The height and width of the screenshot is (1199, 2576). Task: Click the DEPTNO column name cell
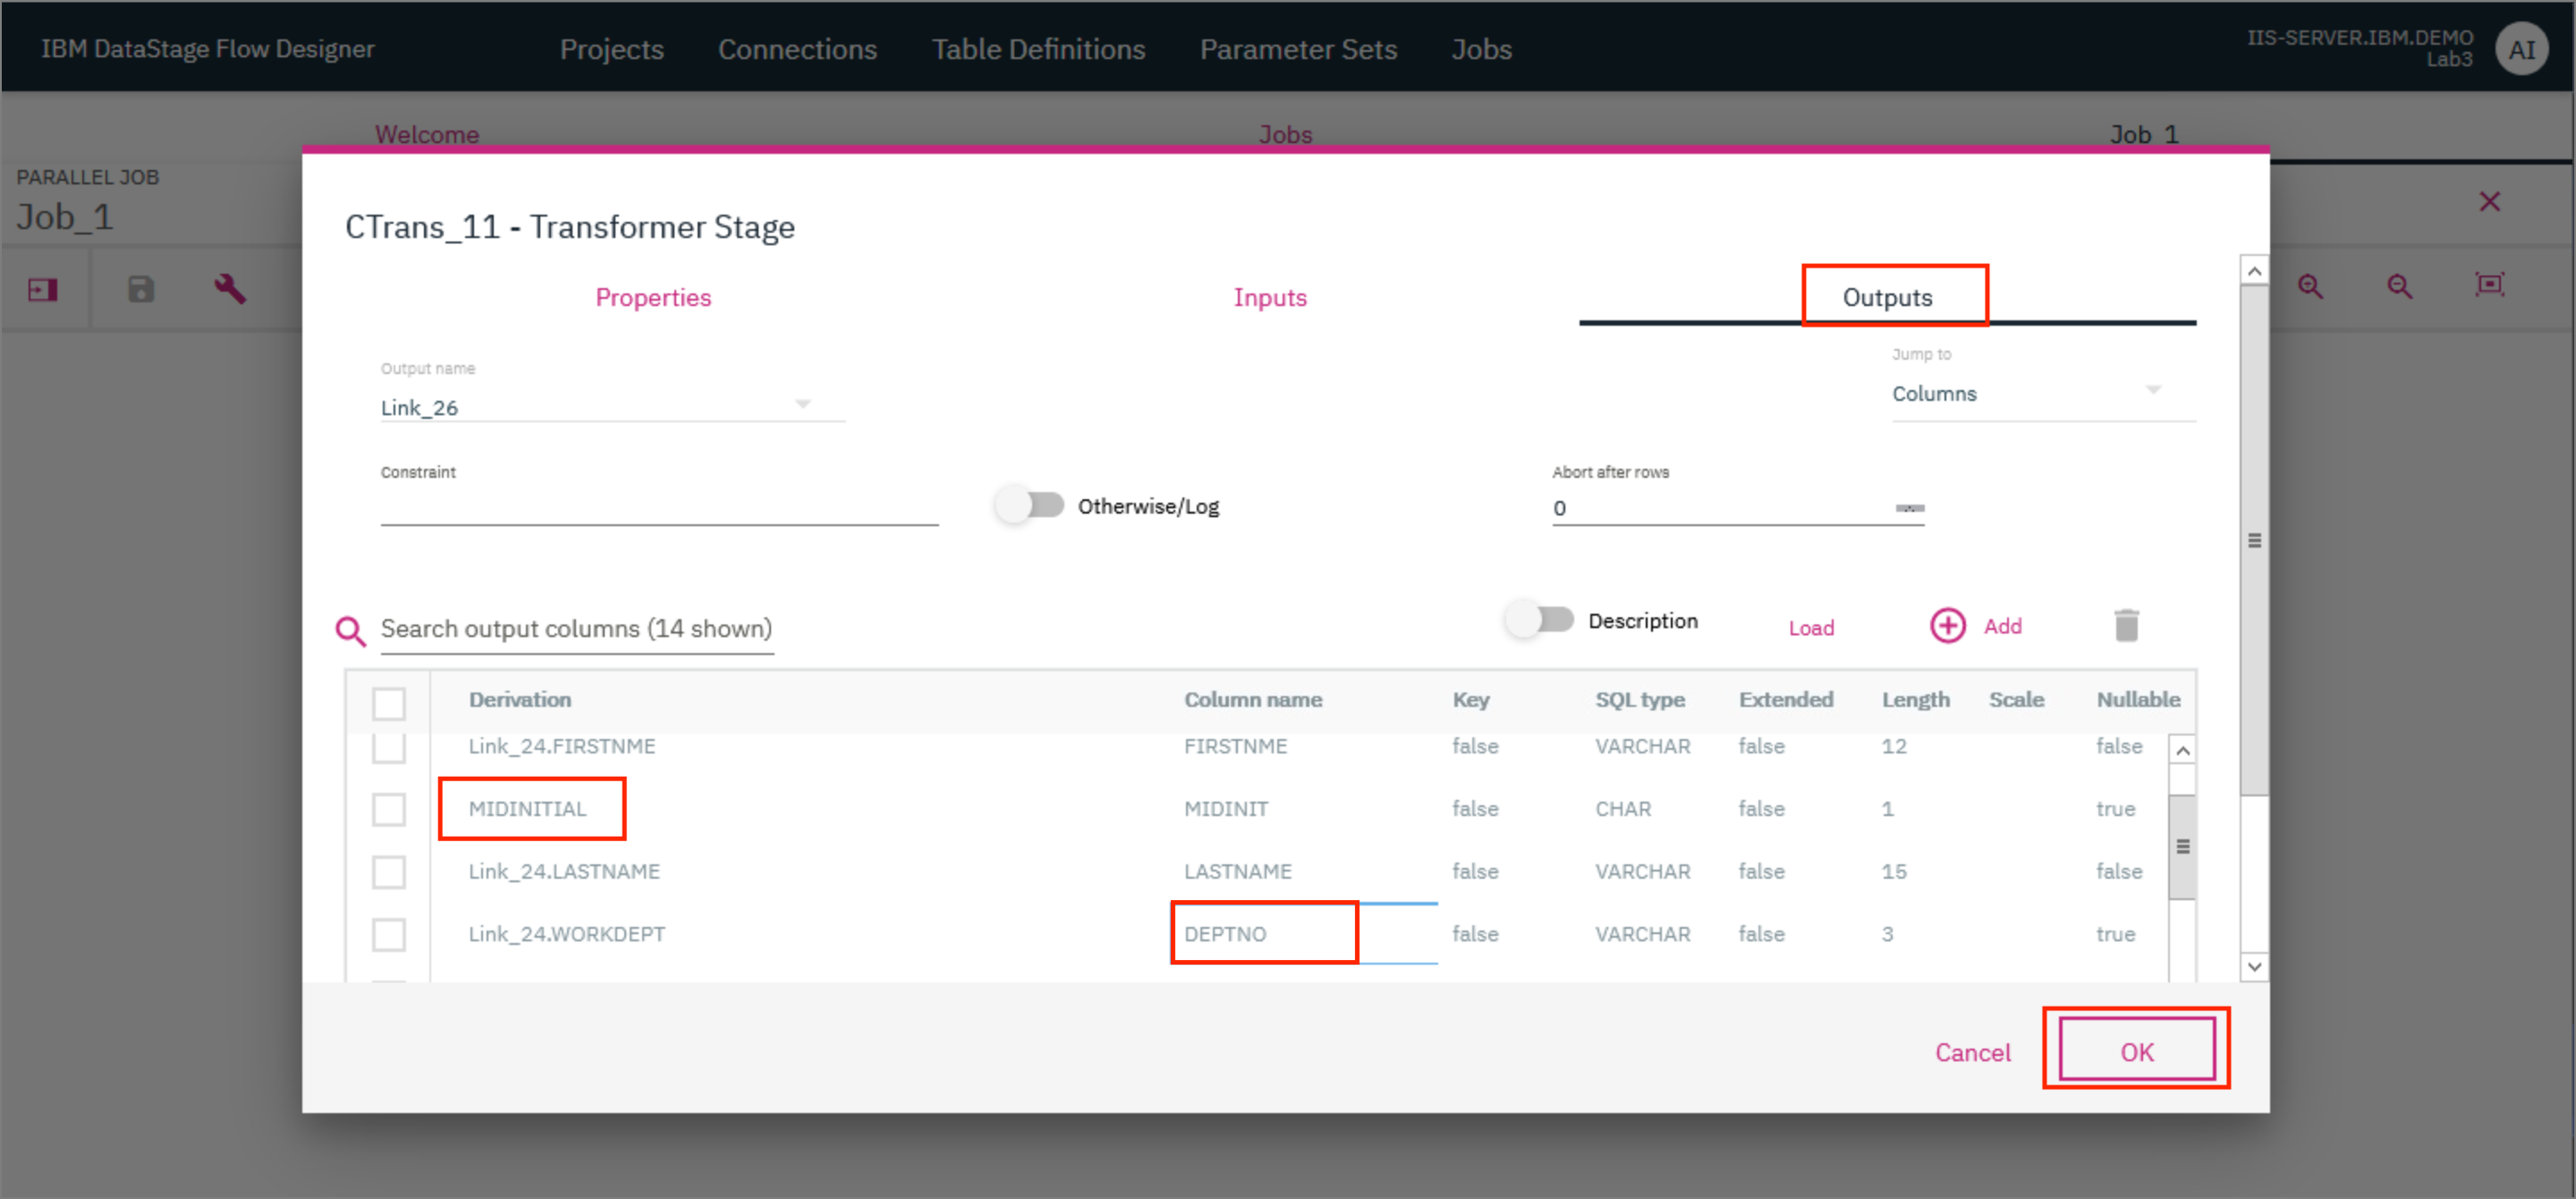[x=1225, y=934]
